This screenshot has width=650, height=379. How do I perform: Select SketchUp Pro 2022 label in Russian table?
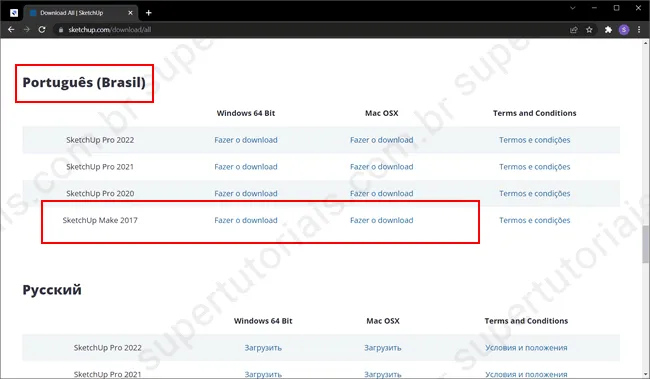click(x=108, y=348)
